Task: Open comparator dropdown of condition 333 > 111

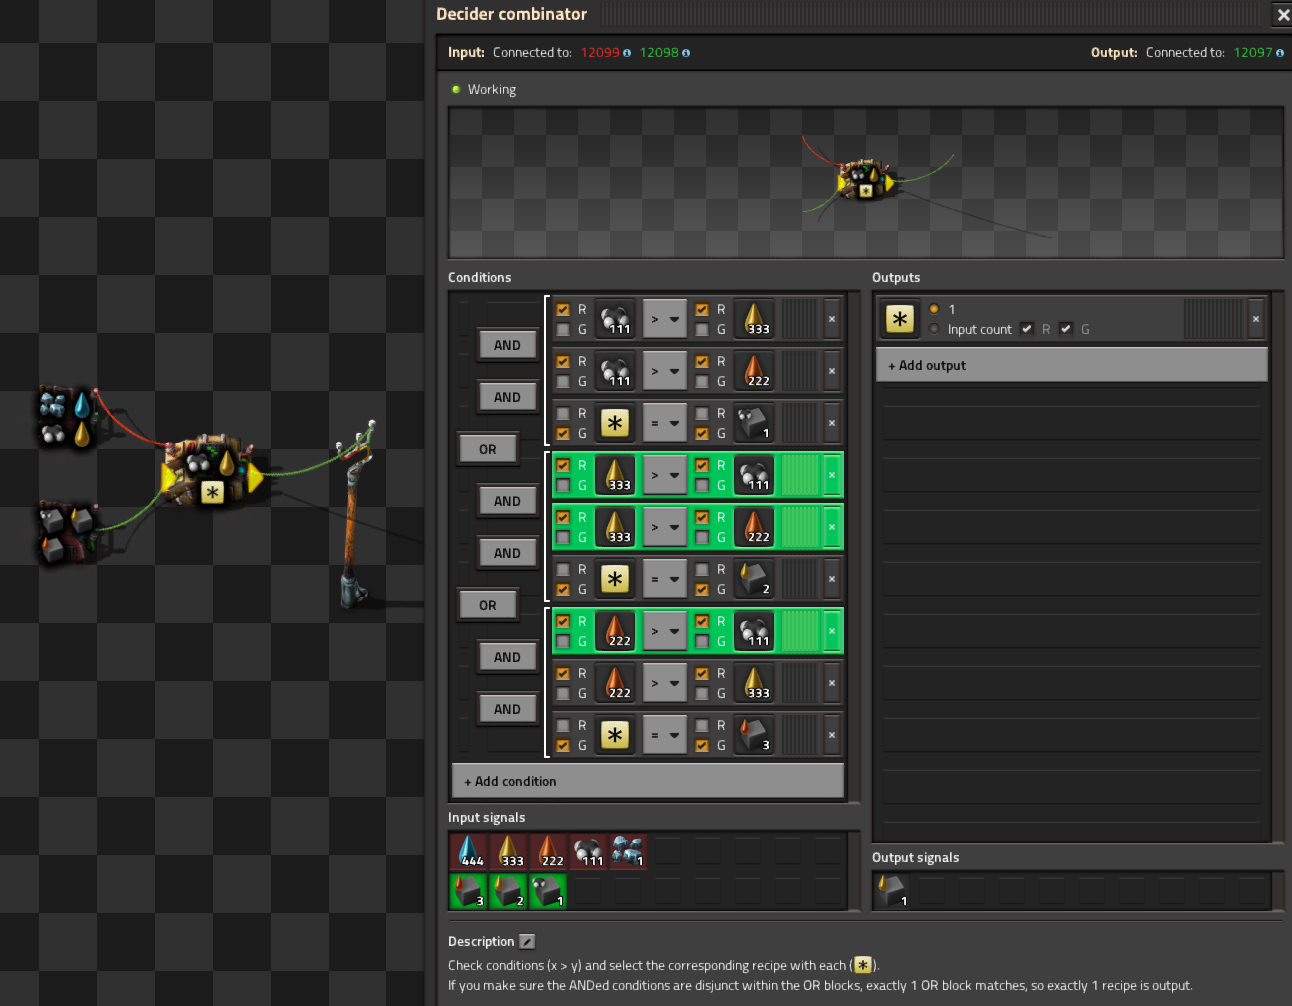Action: point(665,475)
